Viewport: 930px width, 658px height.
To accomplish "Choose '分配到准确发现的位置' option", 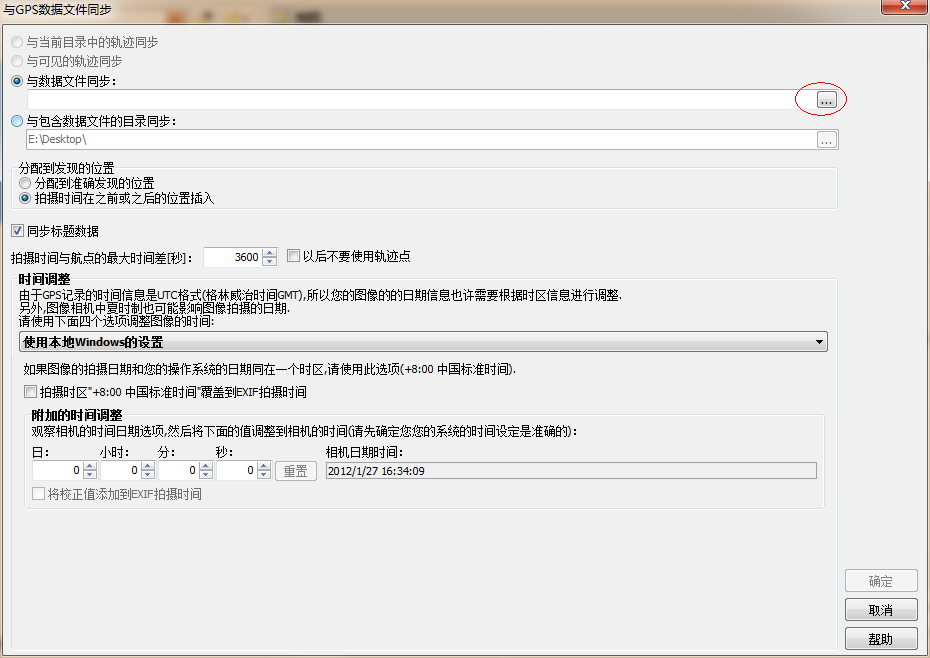I will (25, 183).
